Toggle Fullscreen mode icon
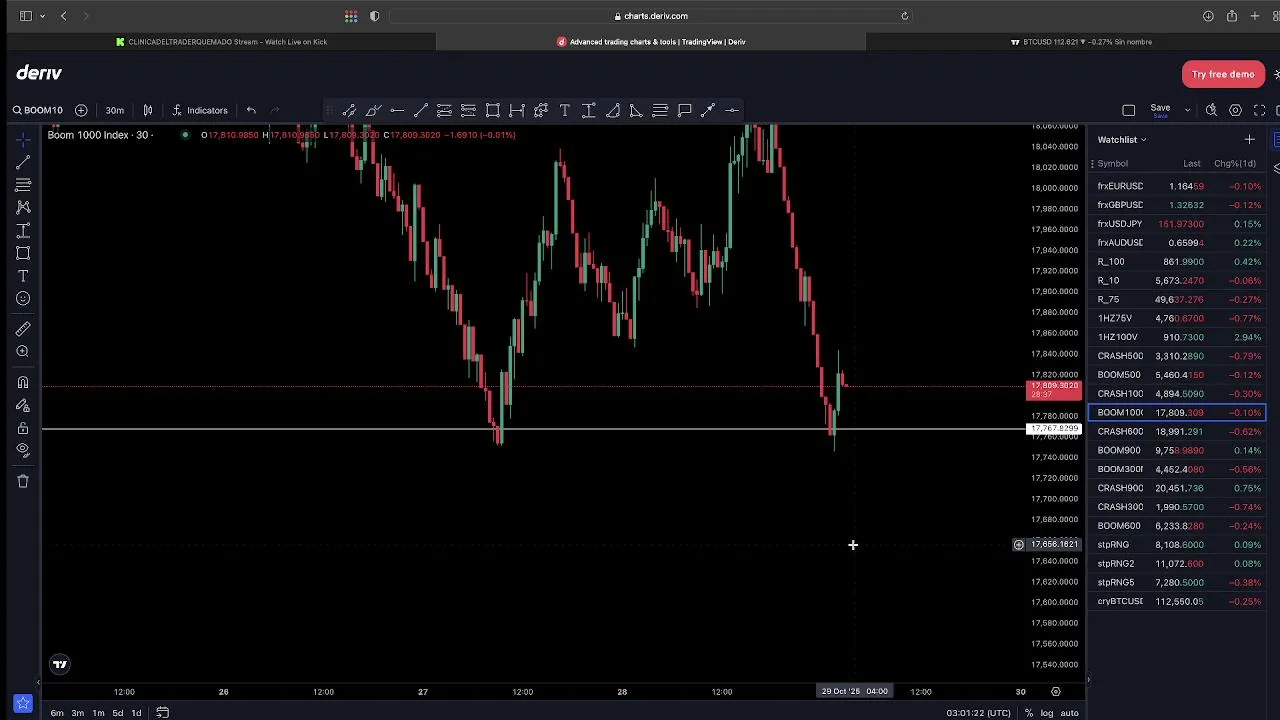The height and width of the screenshot is (720, 1280). pos(1260,110)
